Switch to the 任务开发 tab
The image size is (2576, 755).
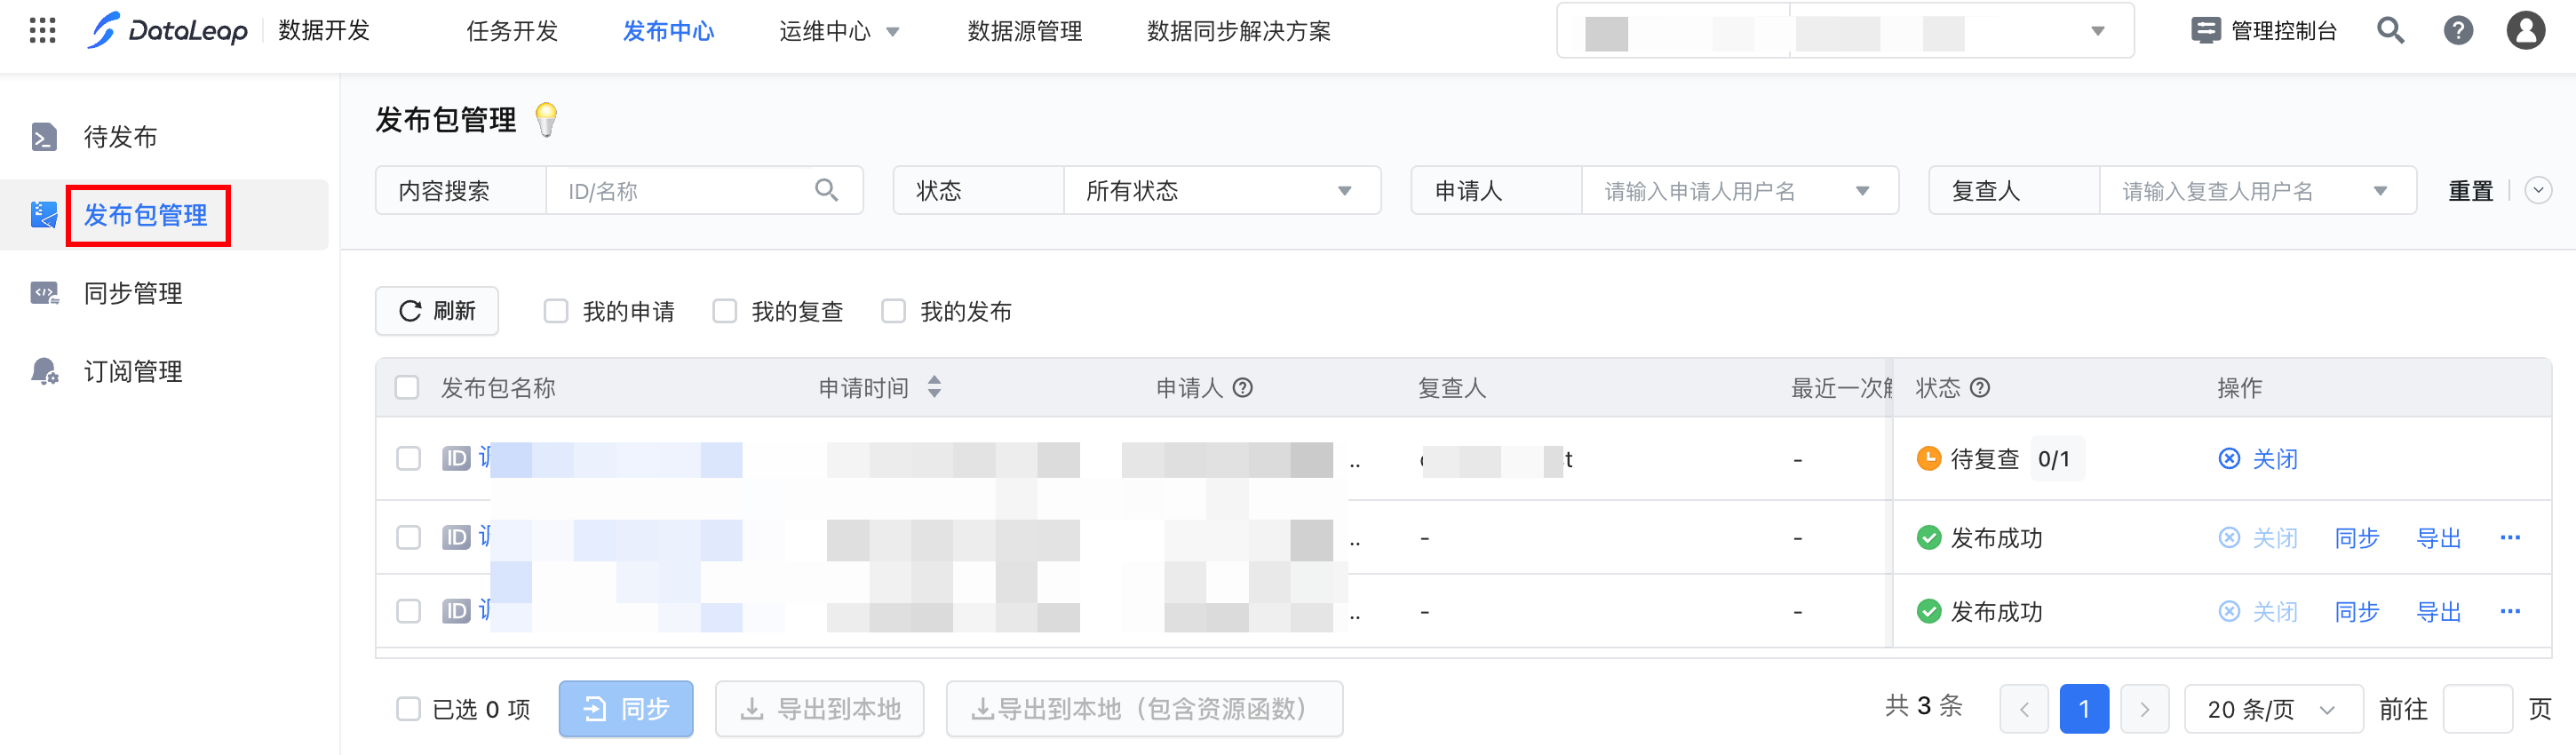[512, 31]
